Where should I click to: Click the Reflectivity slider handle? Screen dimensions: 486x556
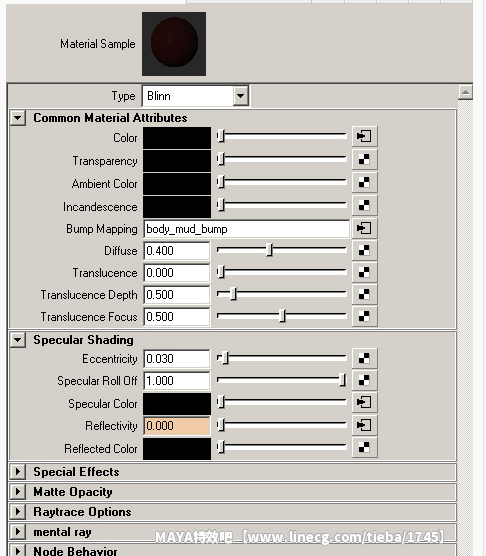click(x=221, y=425)
